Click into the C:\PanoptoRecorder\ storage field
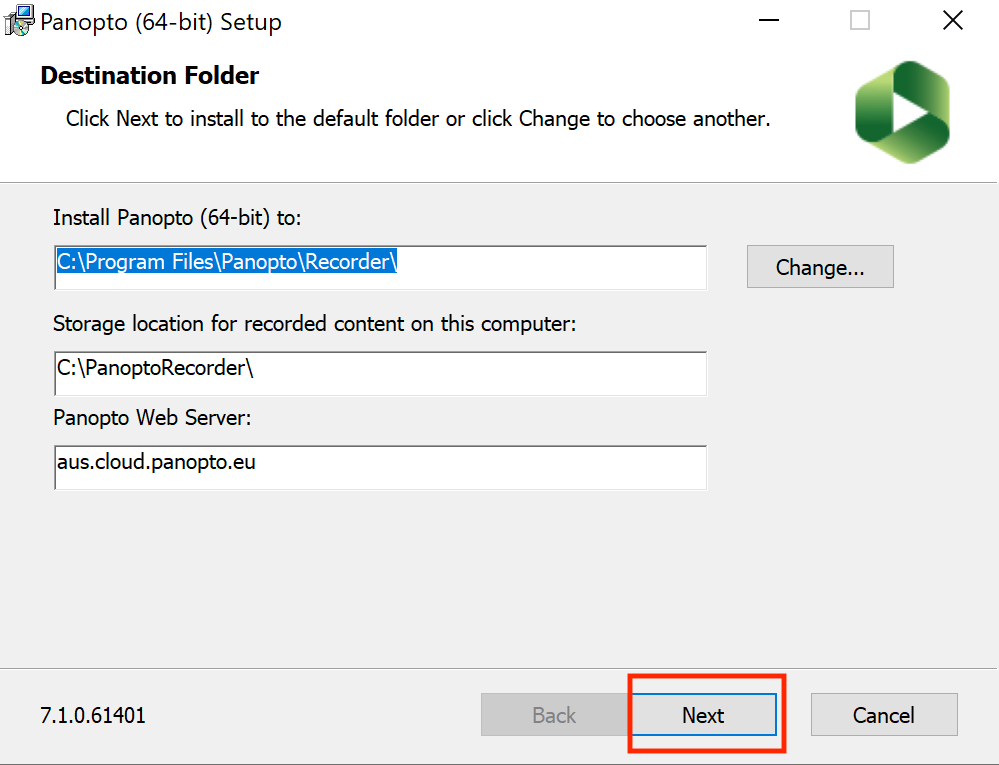This screenshot has height=765, width=999. [x=380, y=373]
